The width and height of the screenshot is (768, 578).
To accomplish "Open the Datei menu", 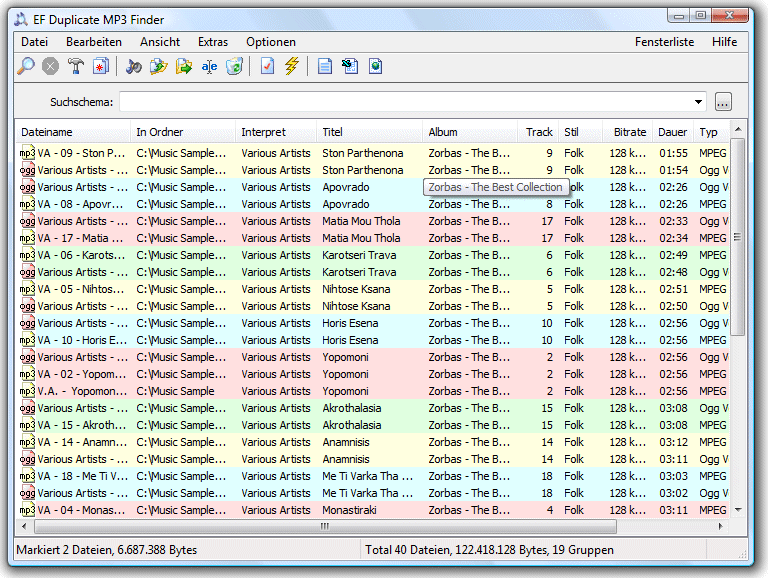I will point(34,42).
